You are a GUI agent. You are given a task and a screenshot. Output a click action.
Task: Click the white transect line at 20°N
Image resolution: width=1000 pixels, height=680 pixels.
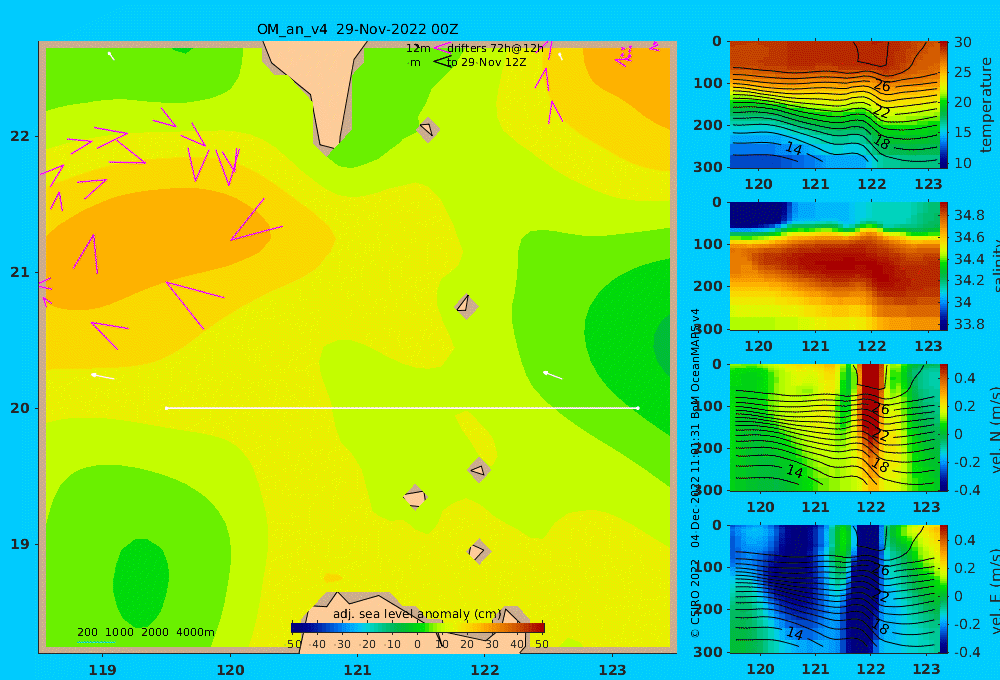(402, 408)
